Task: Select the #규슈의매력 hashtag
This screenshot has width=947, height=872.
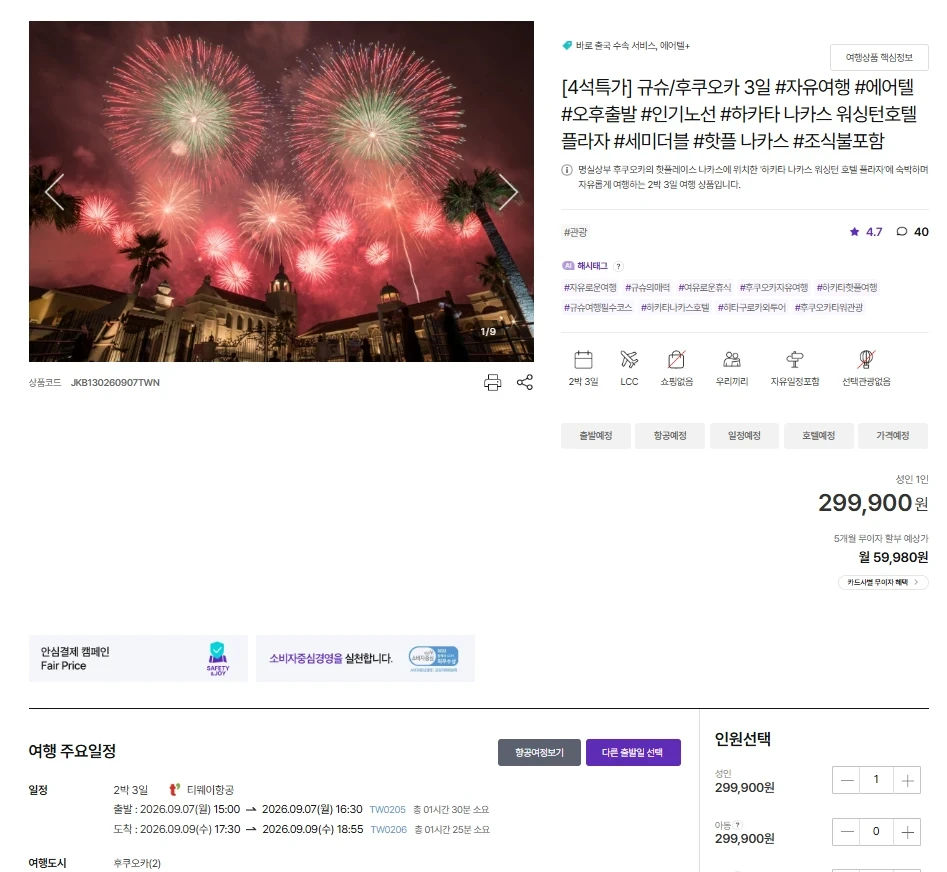Action: [647, 287]
